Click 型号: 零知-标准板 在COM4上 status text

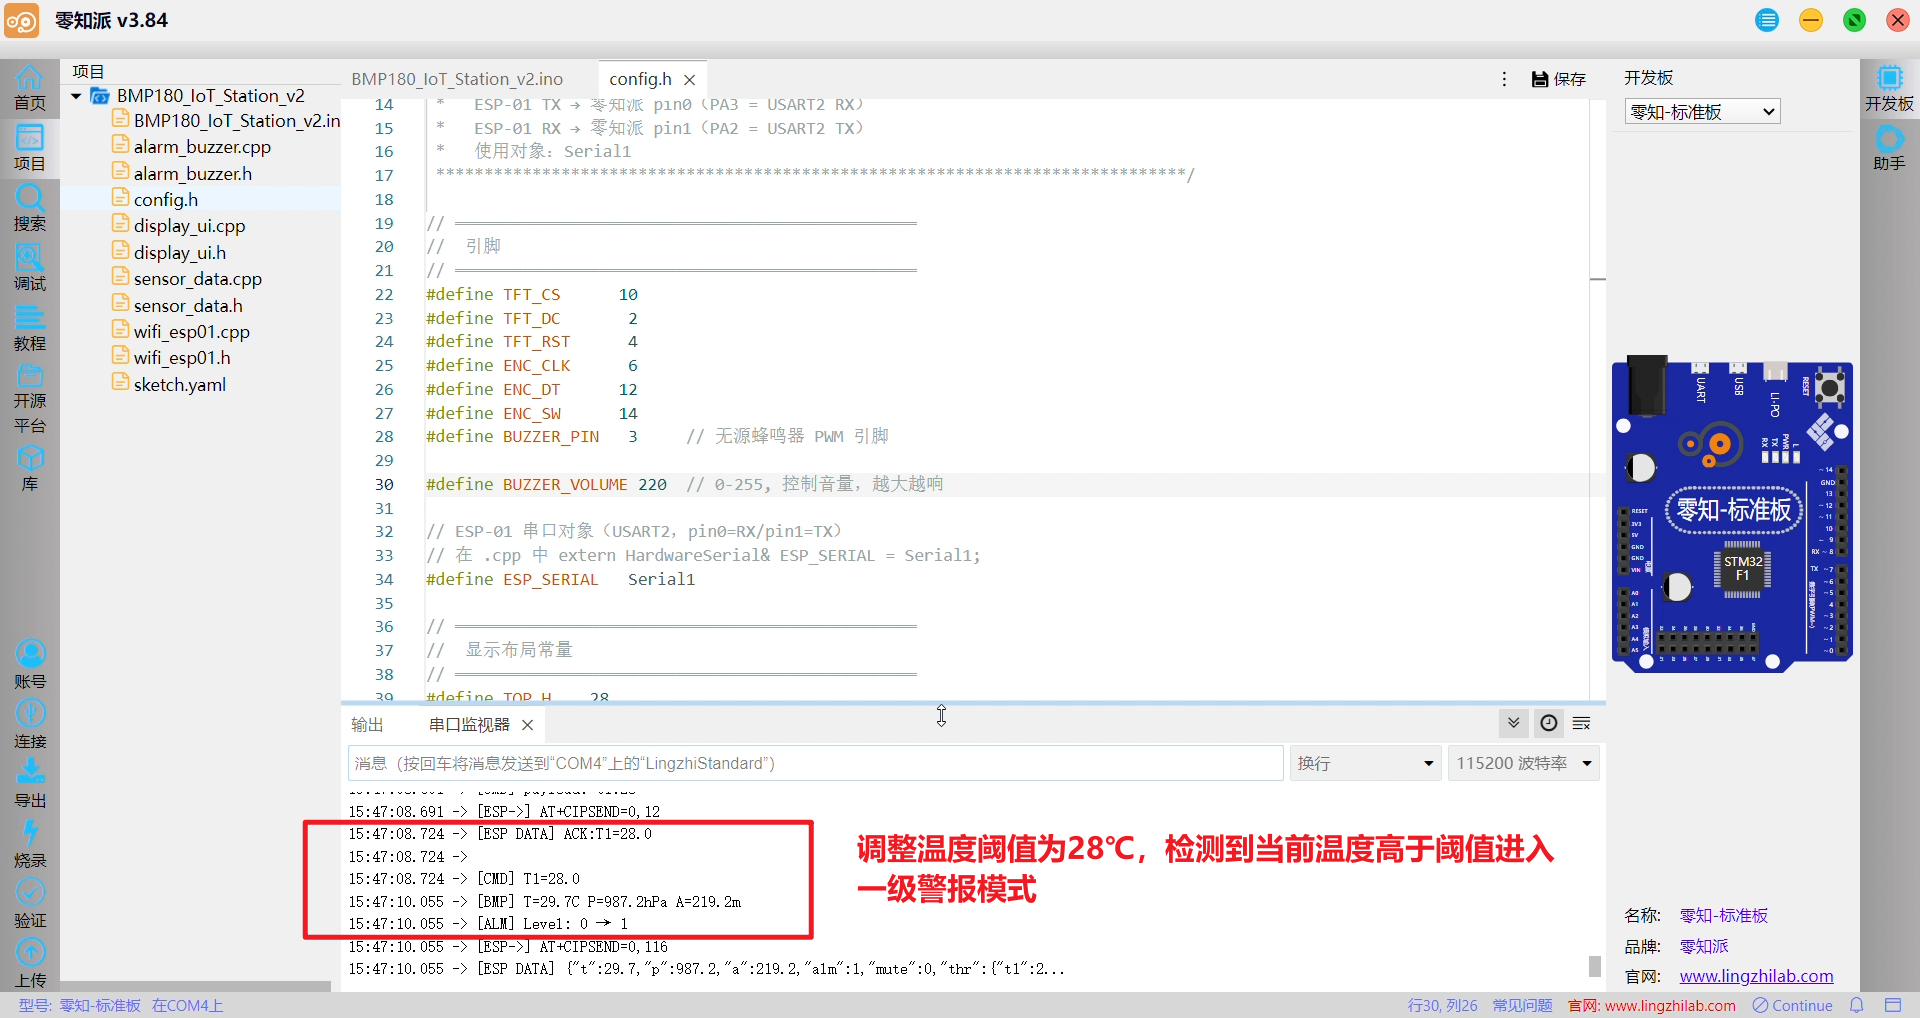(120, 1005)
